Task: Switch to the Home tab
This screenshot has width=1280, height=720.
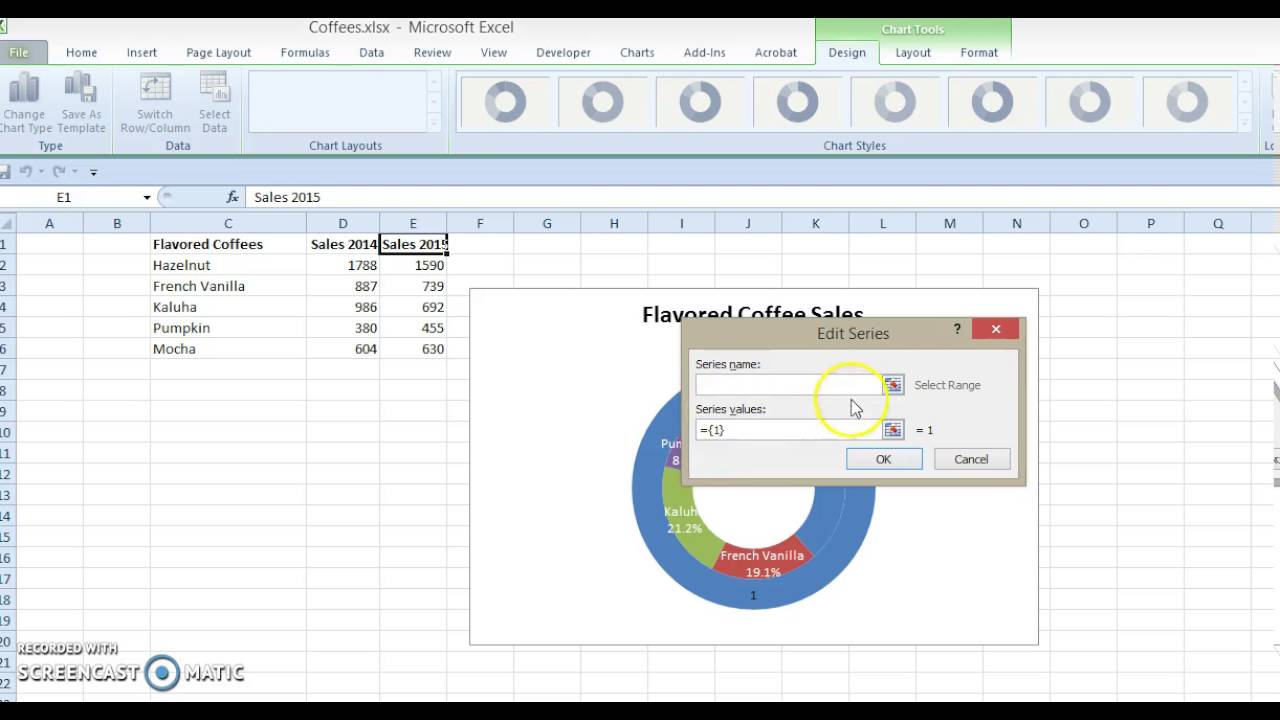Action: point(81,52)
